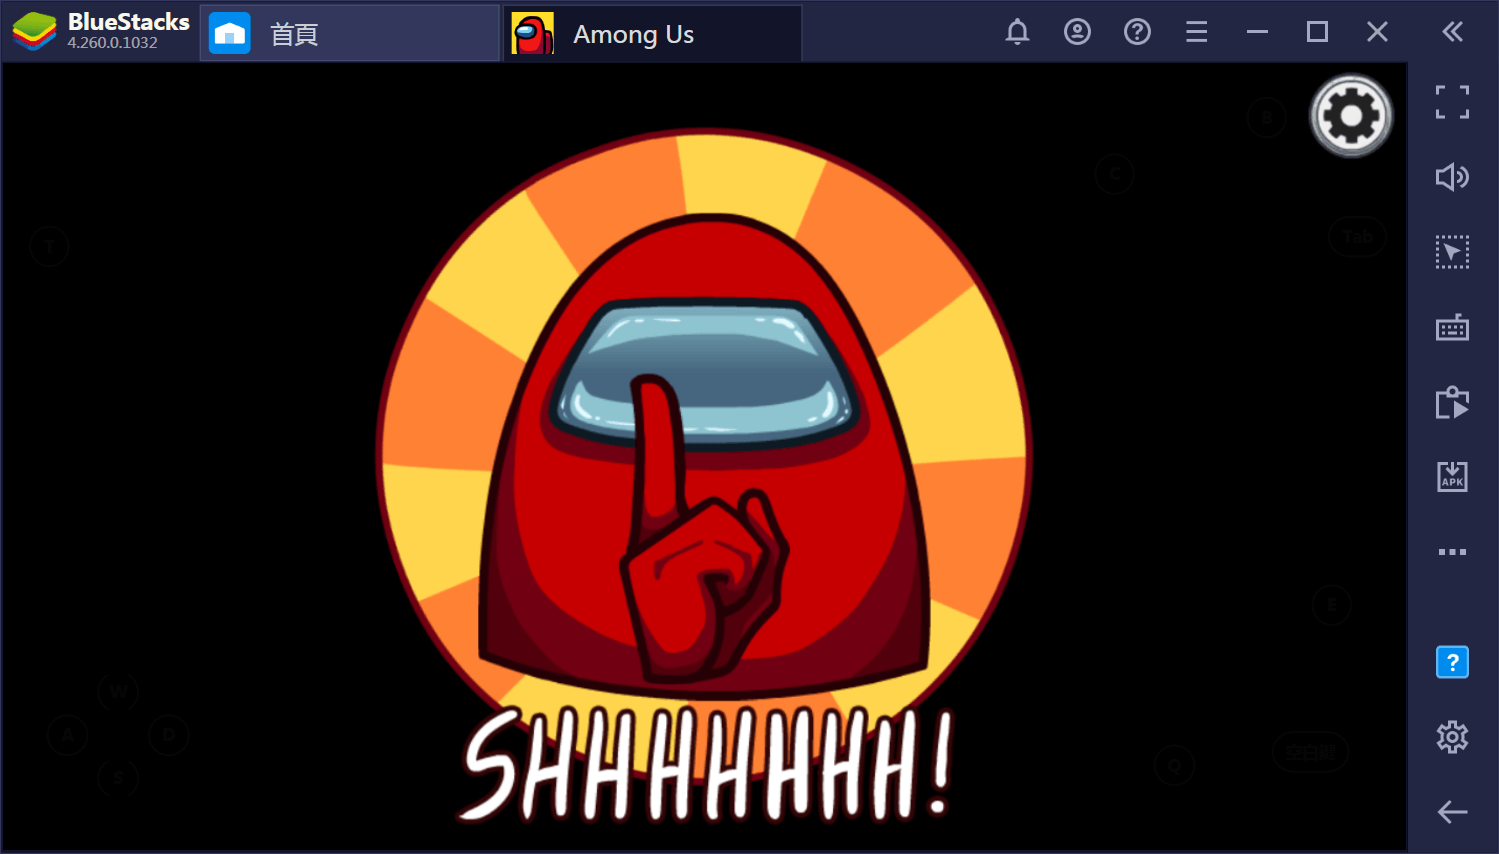Toggle cursor lock icon in sidebar
1499x854 pixels.
coord(1452,252)
